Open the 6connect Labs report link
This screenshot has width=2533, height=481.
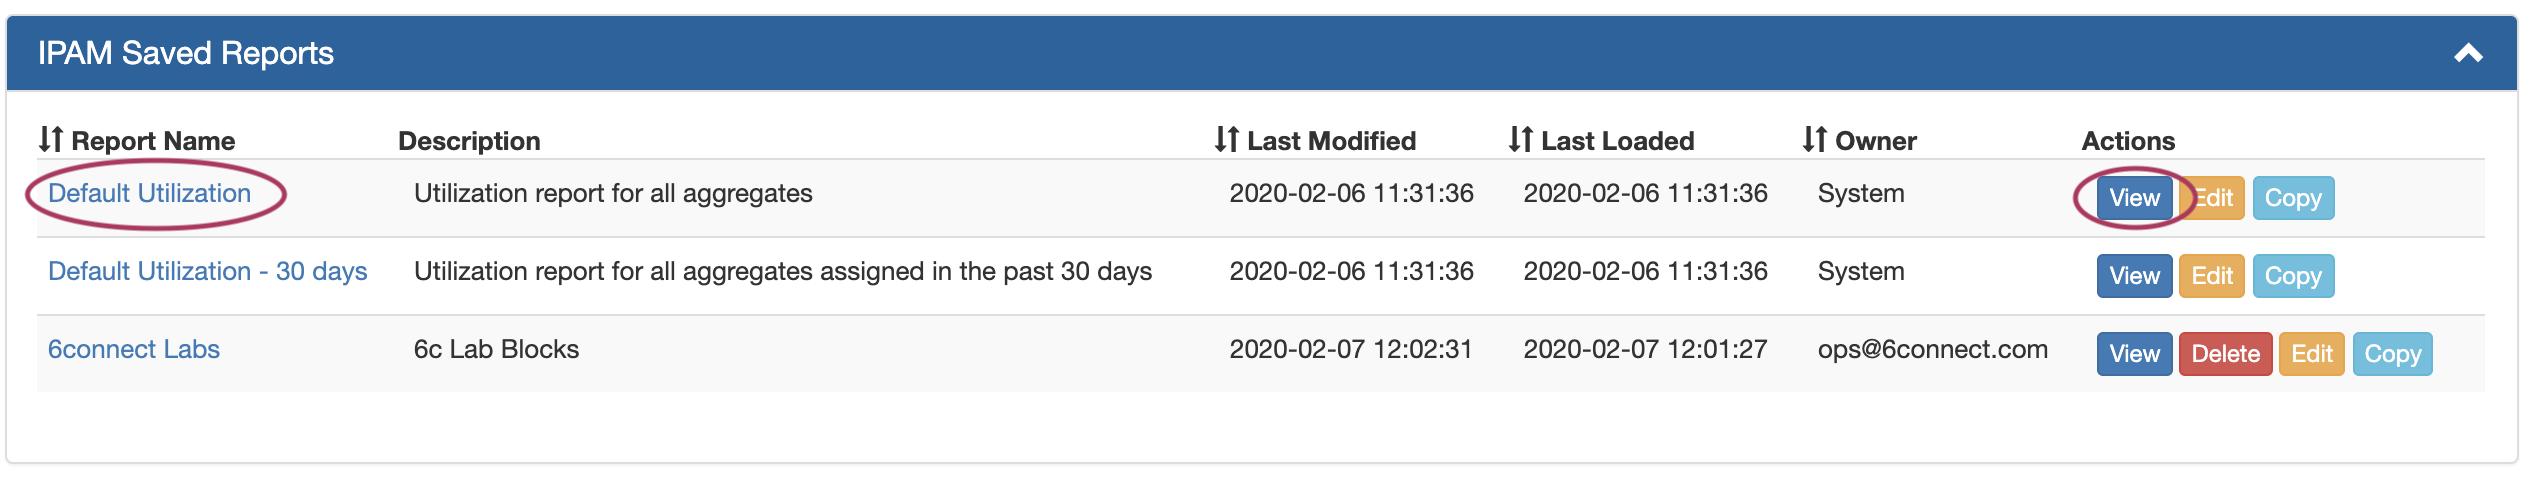pyautogui.click(x=134, y=349)
